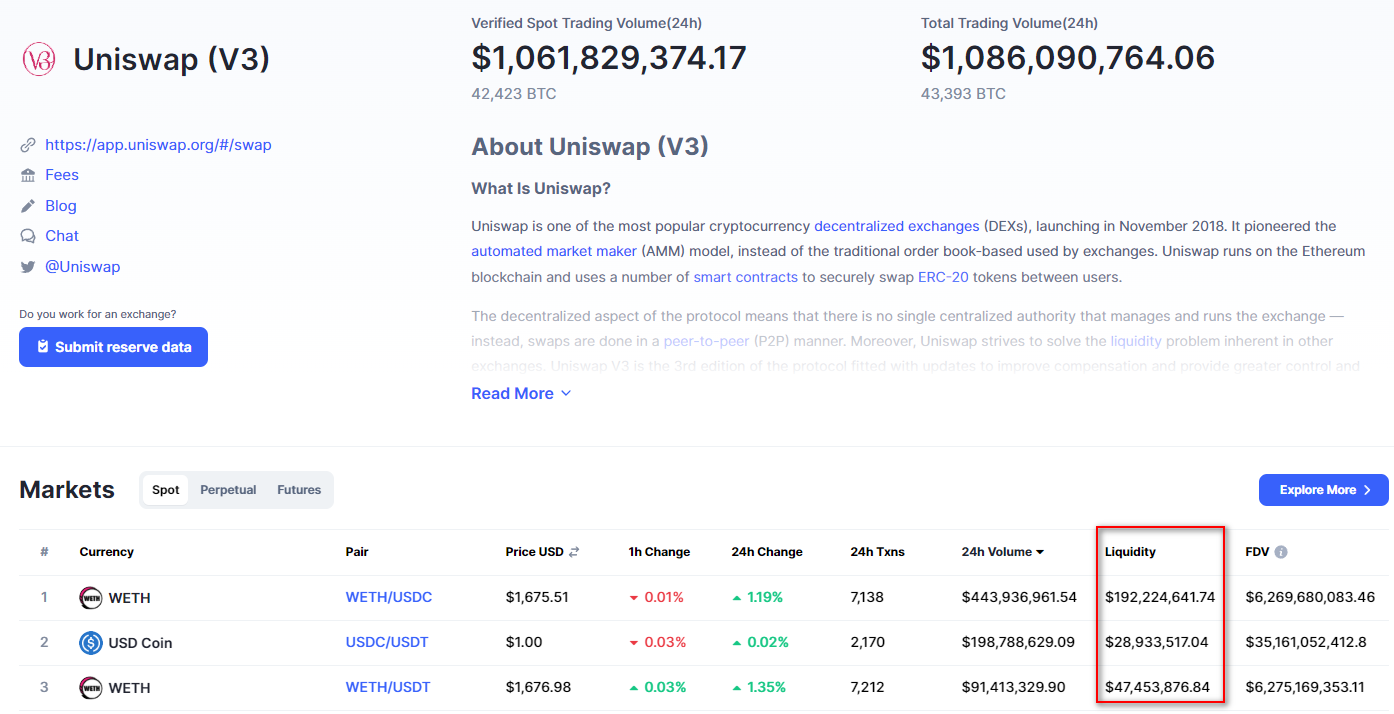This screenshot has width=1394, height=714.
Task: Click the WETH coin icon in row 3
Action: (x=91, y=688)
